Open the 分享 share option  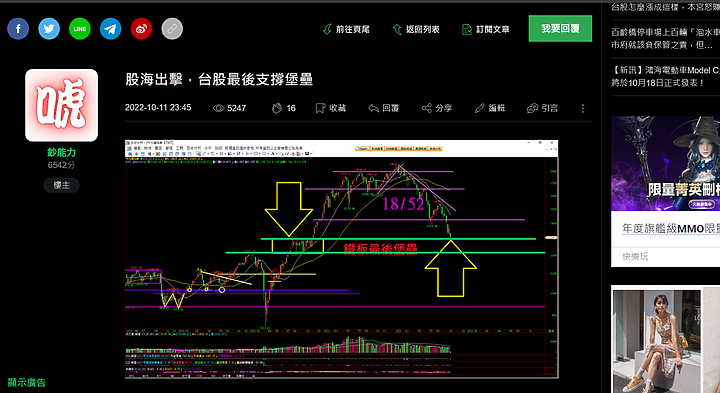click(437, 108)
